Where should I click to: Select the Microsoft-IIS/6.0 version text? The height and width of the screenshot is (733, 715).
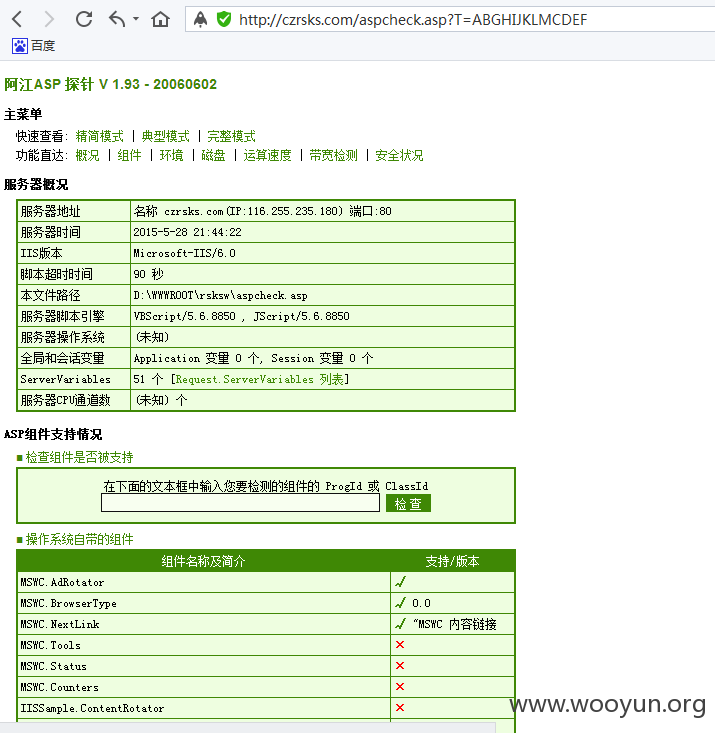point(184,253)
